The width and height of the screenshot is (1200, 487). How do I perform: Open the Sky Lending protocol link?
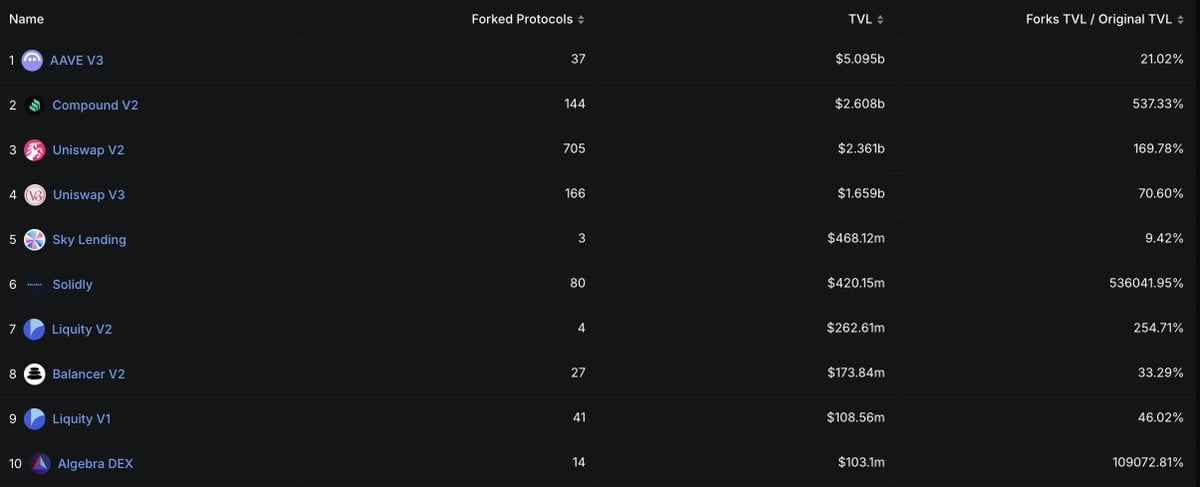point(89,240)
